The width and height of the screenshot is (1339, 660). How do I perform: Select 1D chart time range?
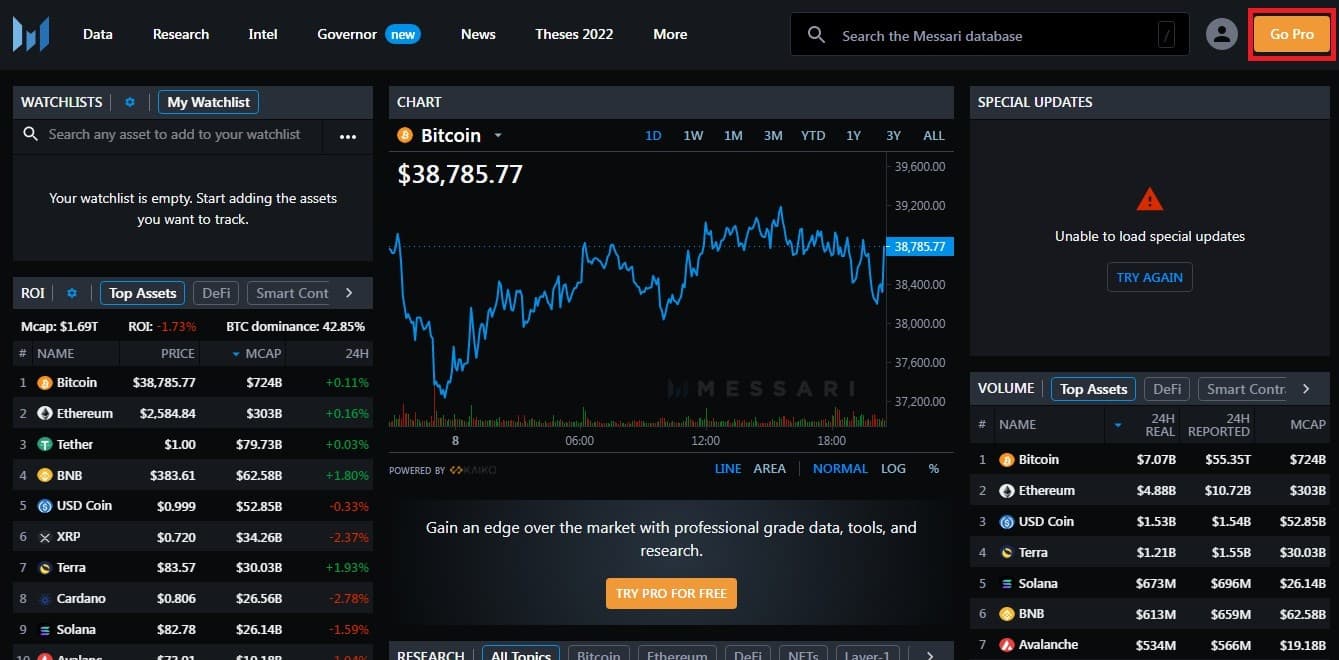[653, 136]
